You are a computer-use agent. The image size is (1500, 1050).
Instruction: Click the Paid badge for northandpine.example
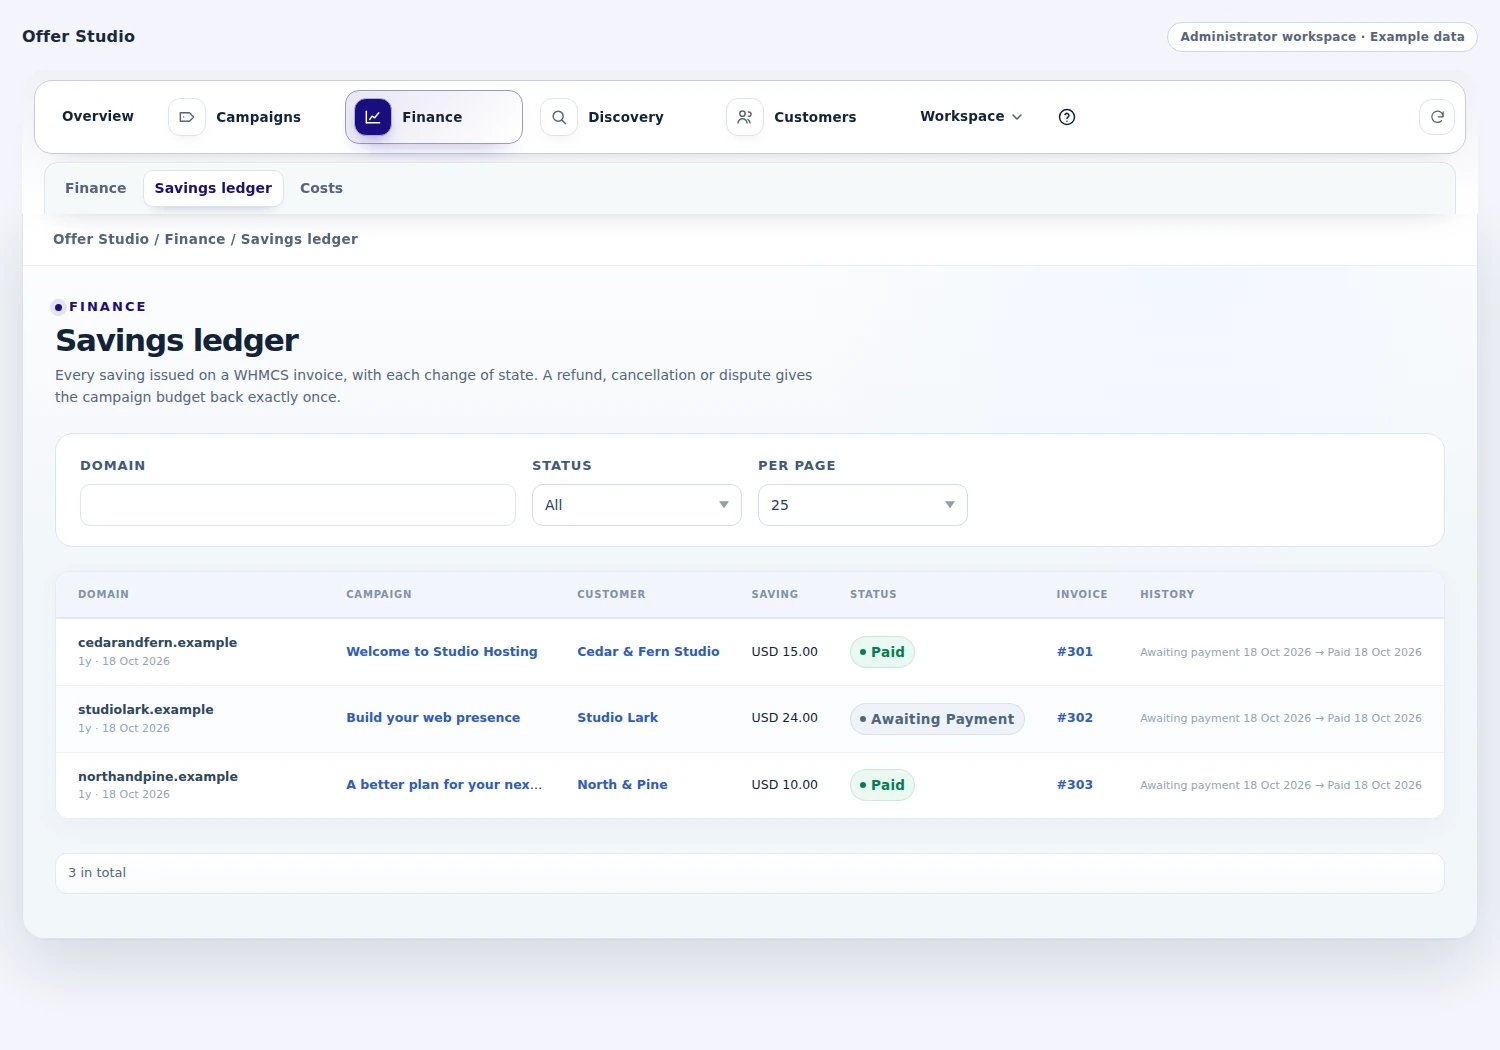coord(882,785)
